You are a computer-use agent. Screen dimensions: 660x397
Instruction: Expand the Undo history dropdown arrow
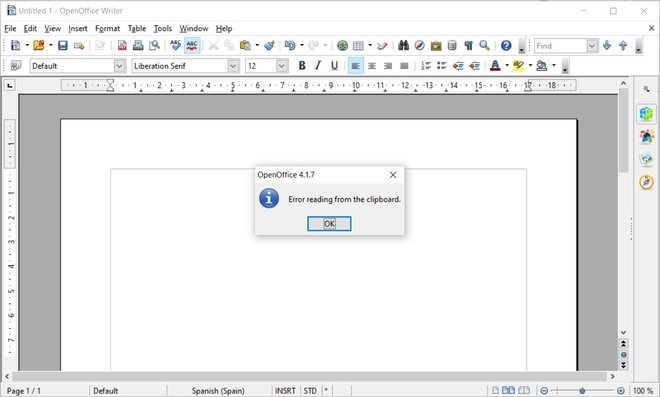[x=302, y=45]
